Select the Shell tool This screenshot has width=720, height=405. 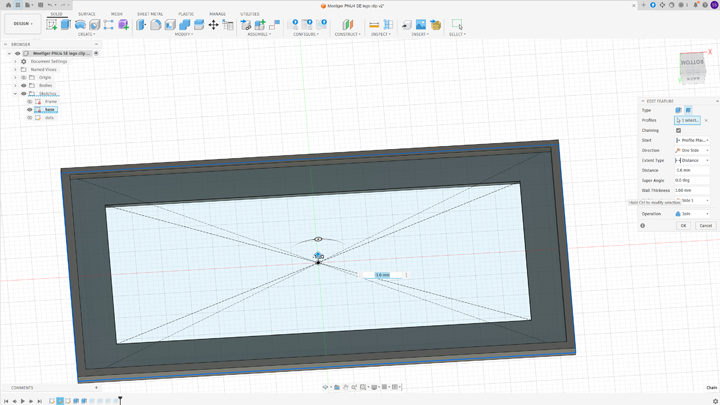(x=170, y=24)
